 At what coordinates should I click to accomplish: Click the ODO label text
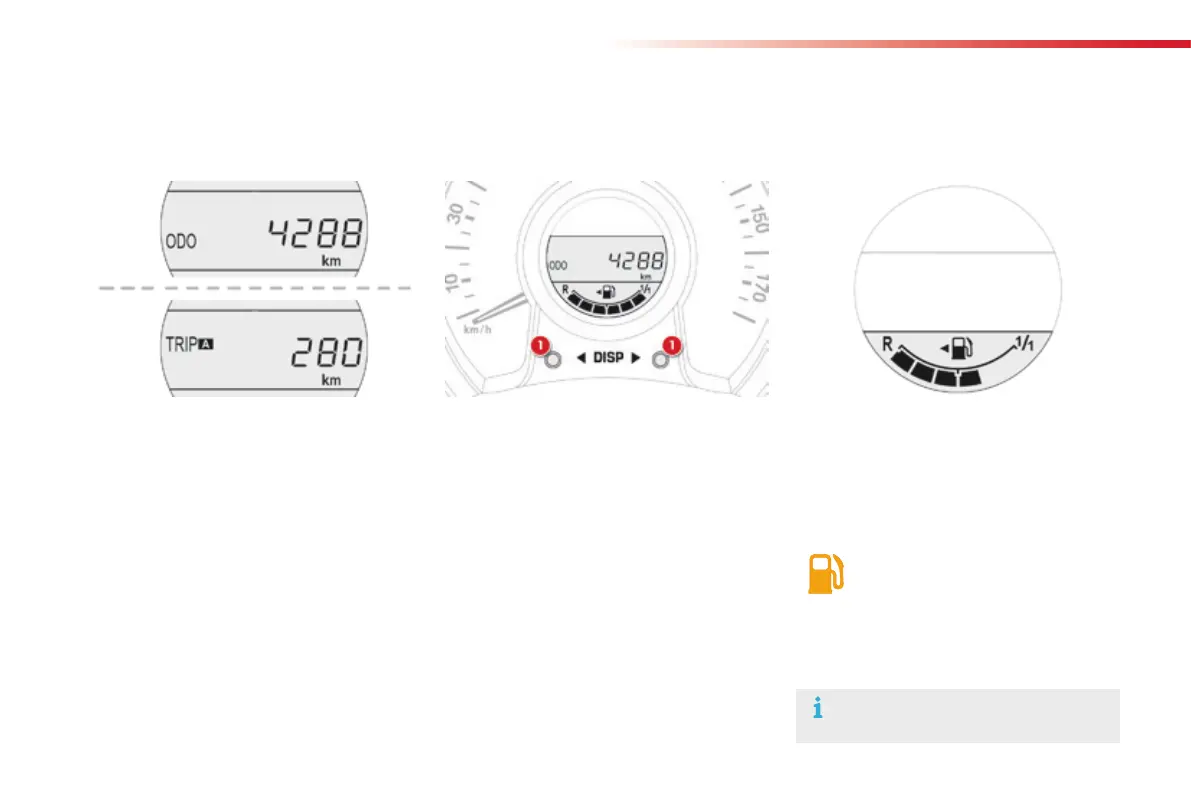pos(181,242)
